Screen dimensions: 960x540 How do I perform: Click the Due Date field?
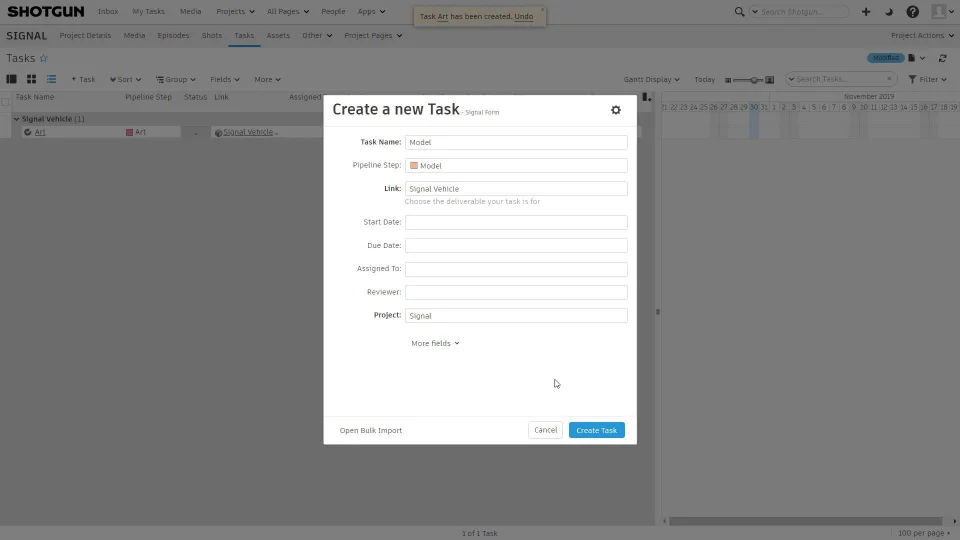(x=516, y=246)
